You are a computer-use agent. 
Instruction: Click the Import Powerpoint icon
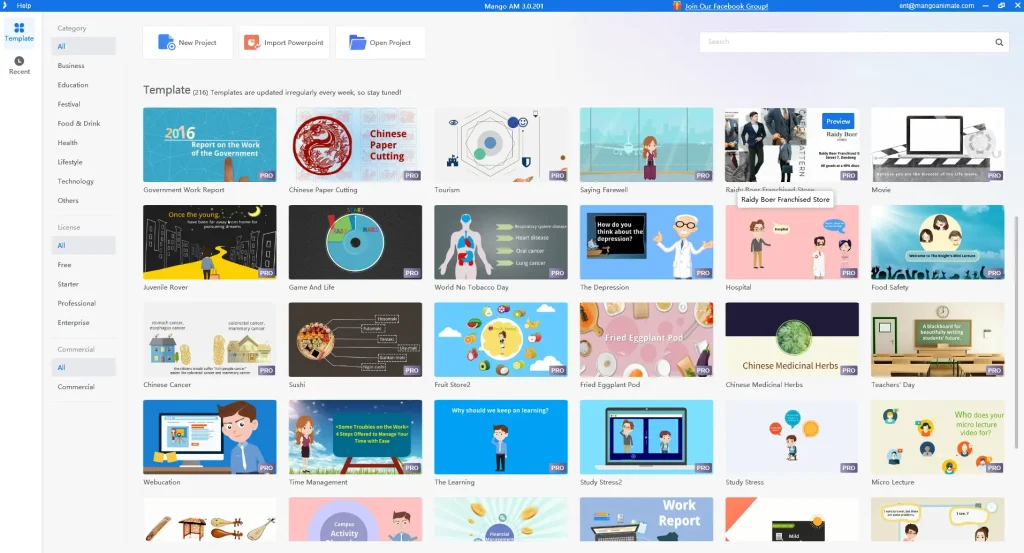click(252, 42)
